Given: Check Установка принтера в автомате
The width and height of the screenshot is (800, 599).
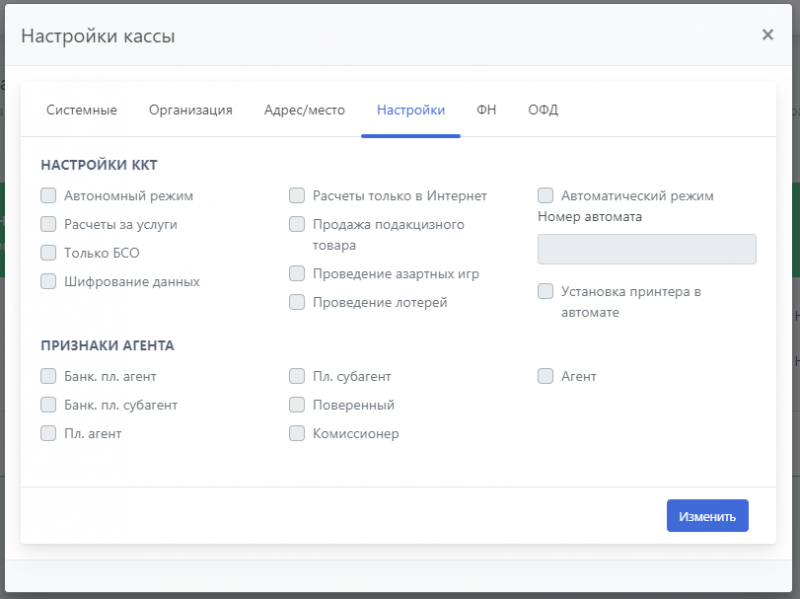Looking at the screenshot, I should click(x=546, y=292).
